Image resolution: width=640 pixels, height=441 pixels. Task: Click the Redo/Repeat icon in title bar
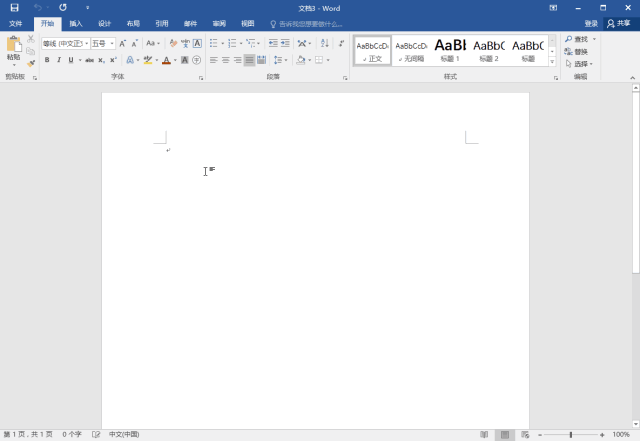pyautogui.click(x=62, y=7)
